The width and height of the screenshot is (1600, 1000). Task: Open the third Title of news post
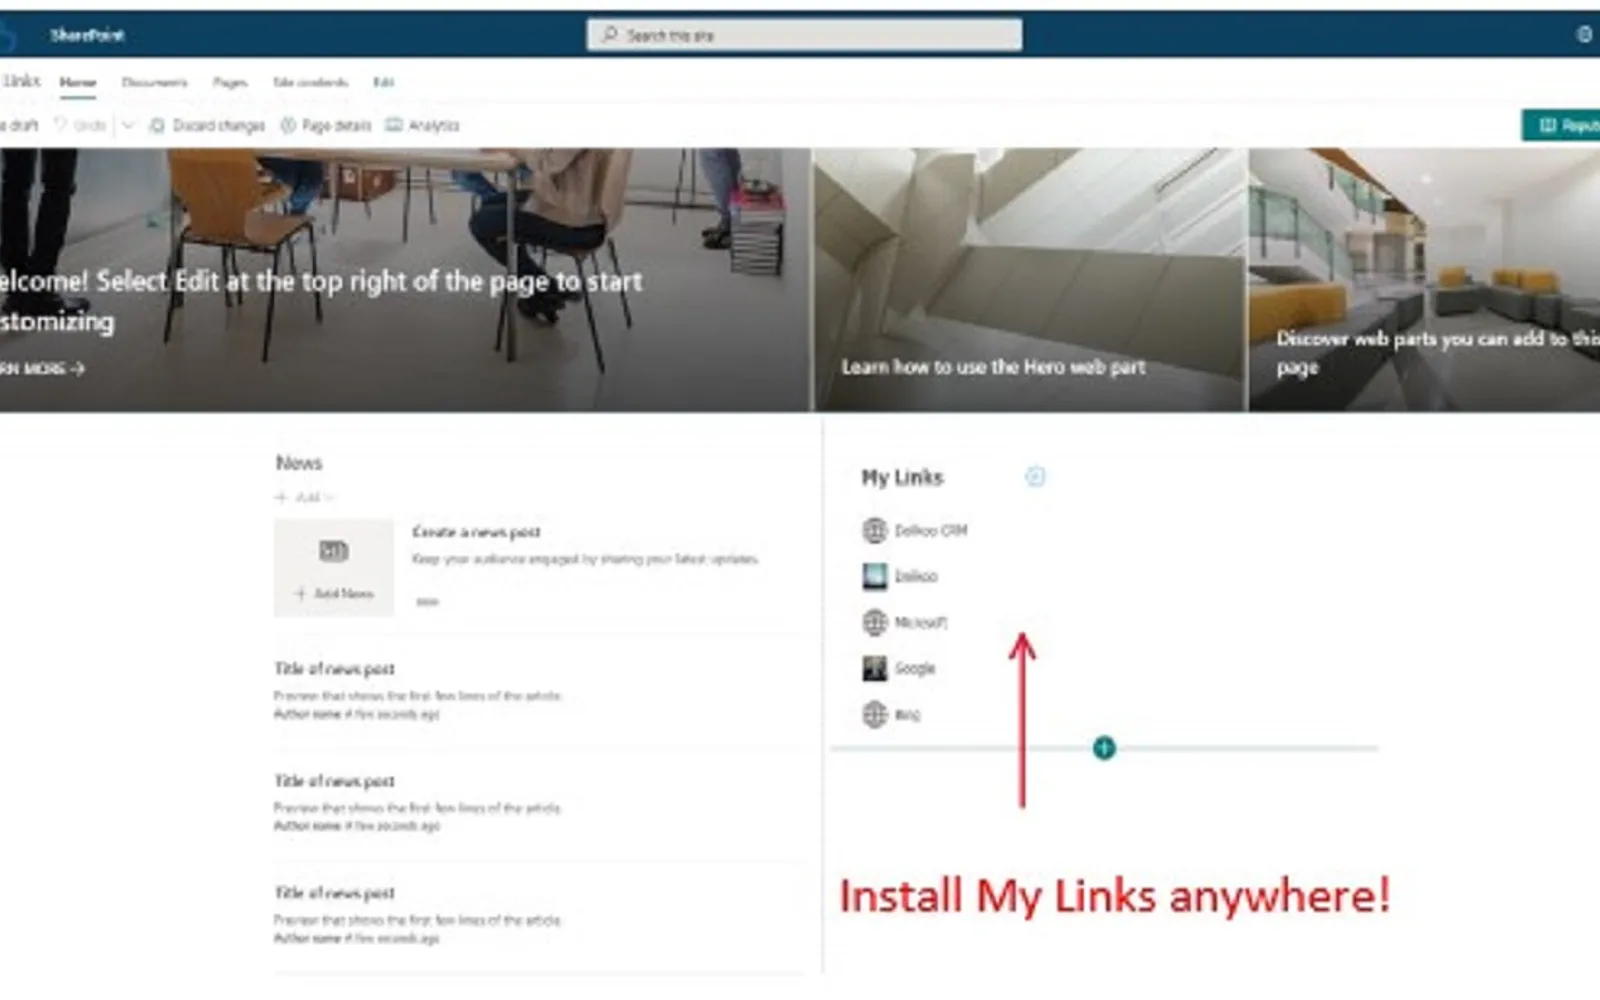pyautogui.click(x=334, y=892)
